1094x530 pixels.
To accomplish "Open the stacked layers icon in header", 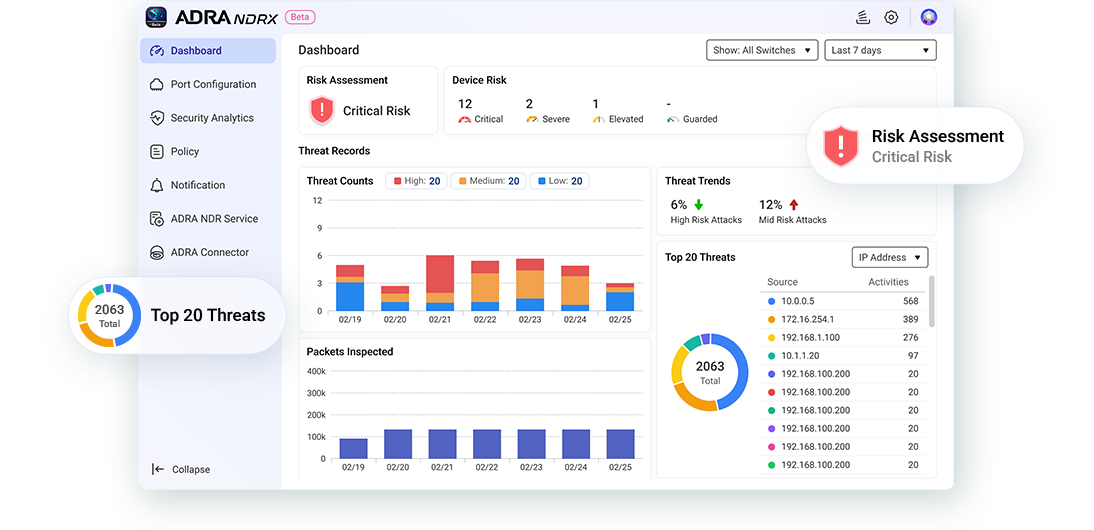I will coord(862,17).
